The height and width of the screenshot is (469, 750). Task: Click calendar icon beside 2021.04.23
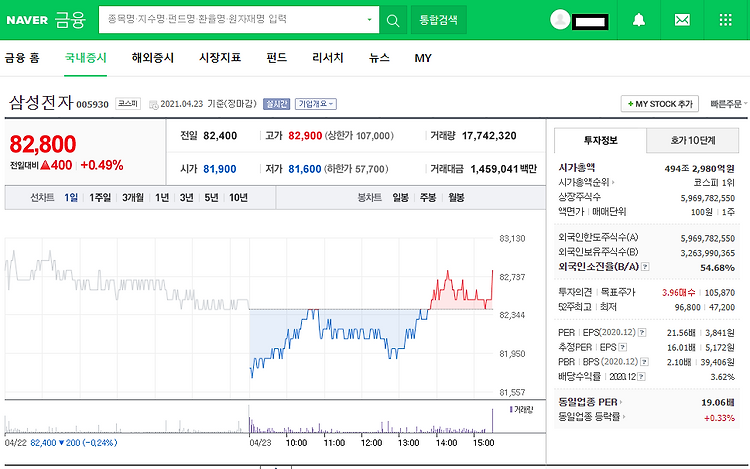[x=154, y=104]
